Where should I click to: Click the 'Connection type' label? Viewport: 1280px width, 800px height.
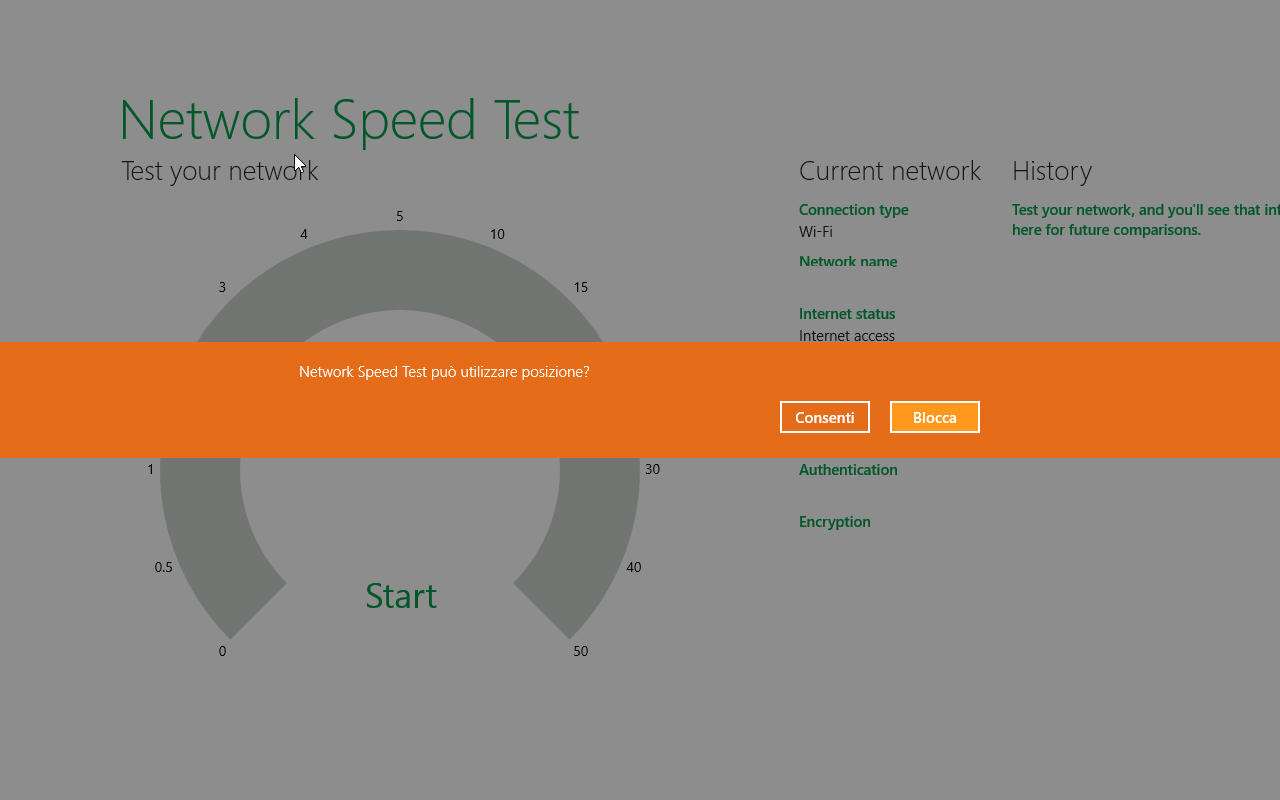click(854, 210)
